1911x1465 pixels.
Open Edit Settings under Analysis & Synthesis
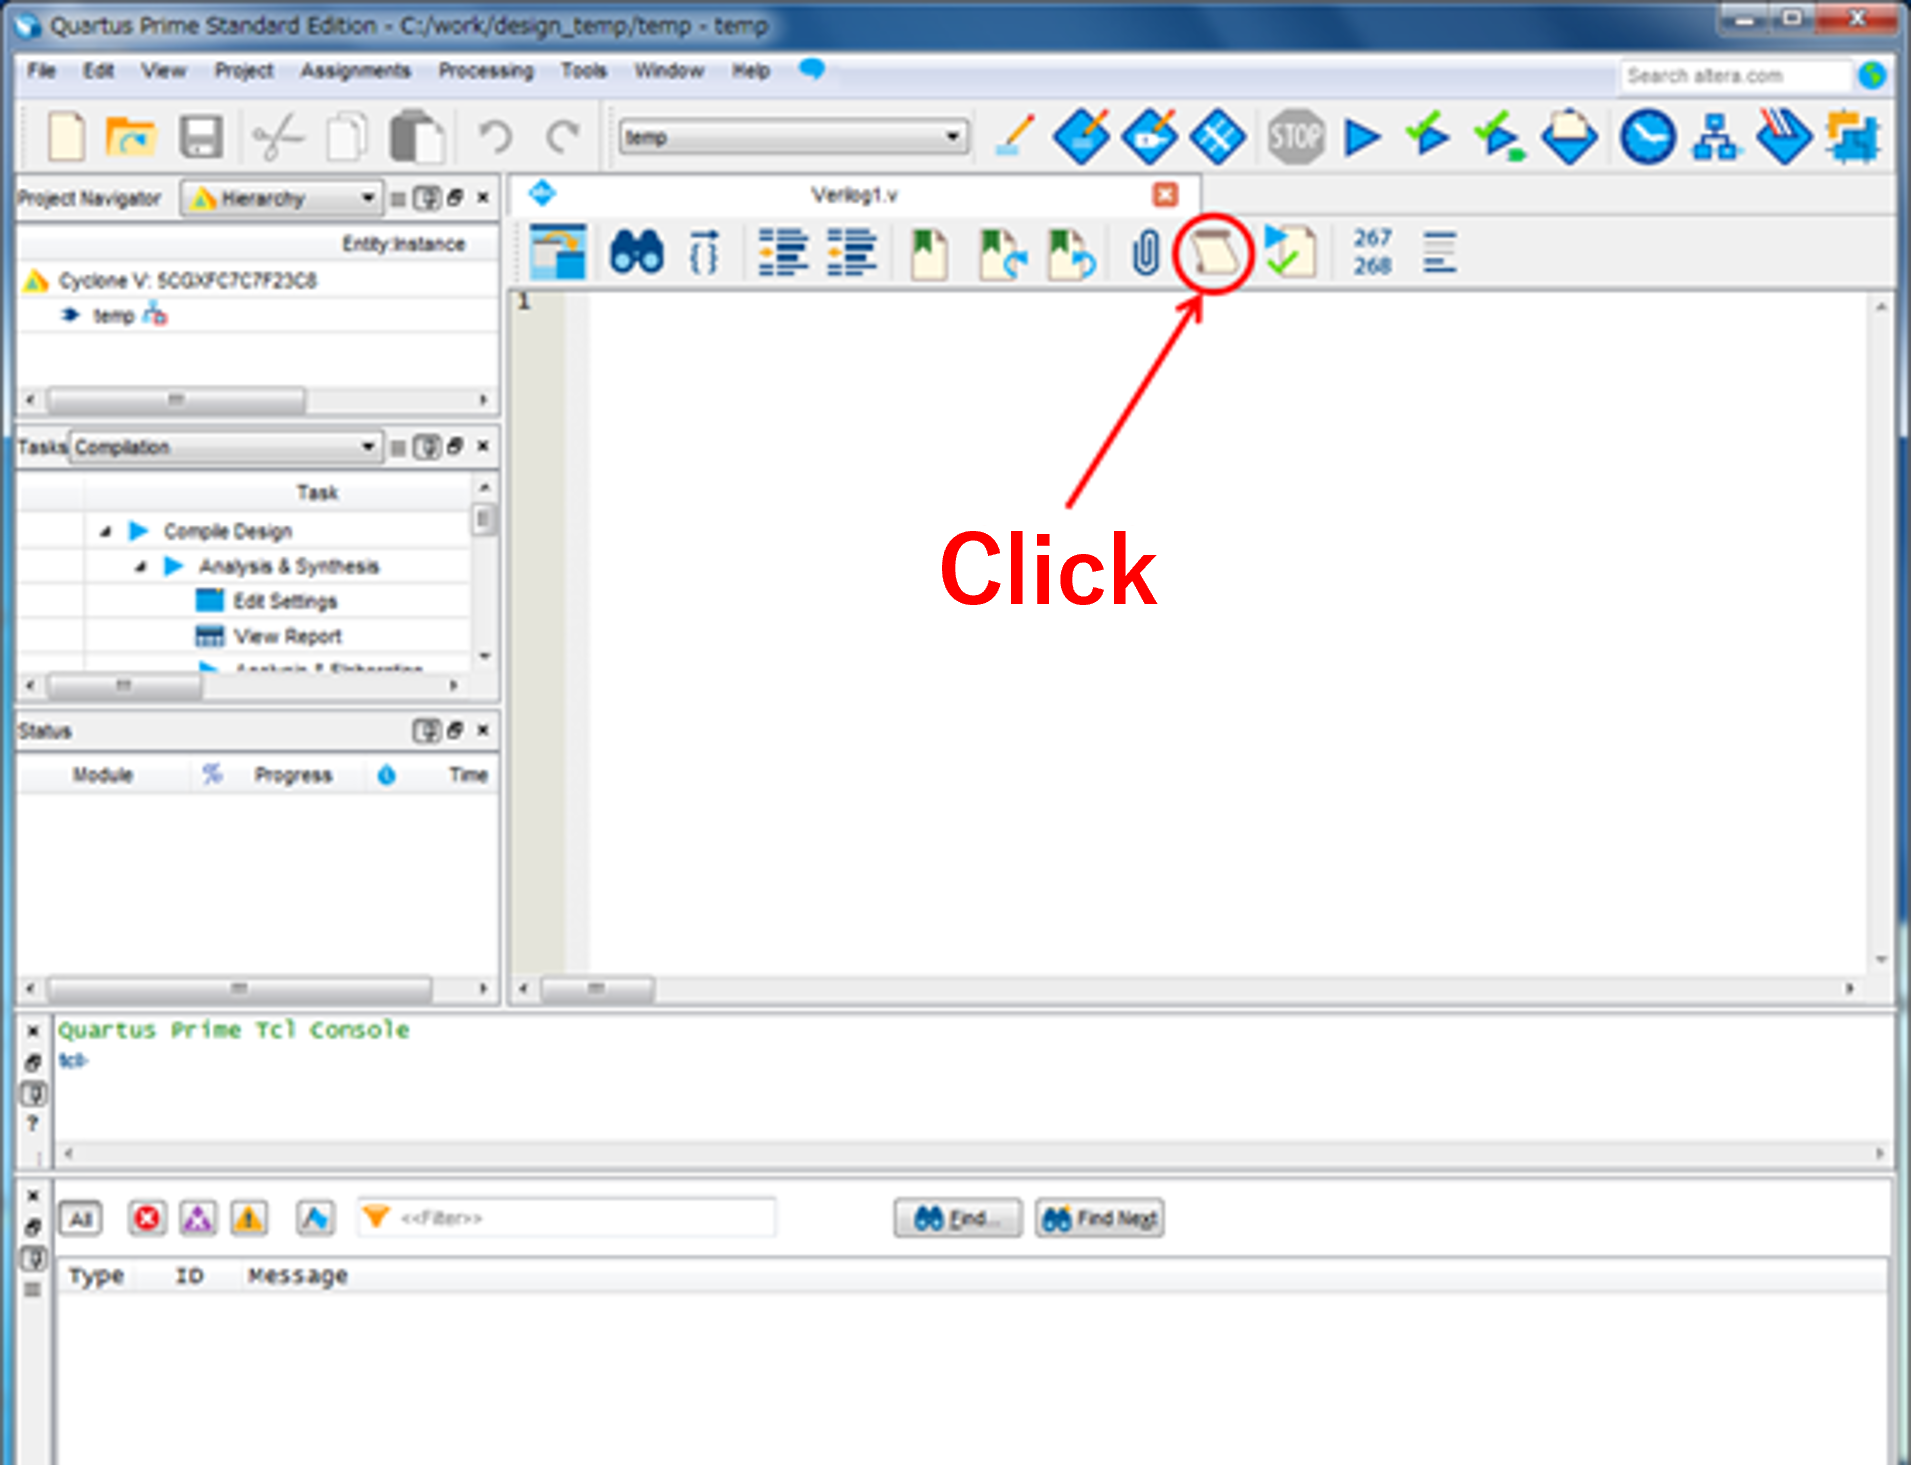point(285,601)
